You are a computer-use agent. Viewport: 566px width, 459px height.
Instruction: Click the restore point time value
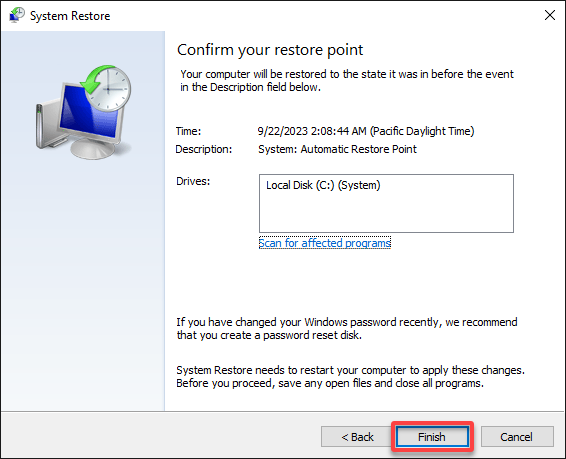coord(366,131)
